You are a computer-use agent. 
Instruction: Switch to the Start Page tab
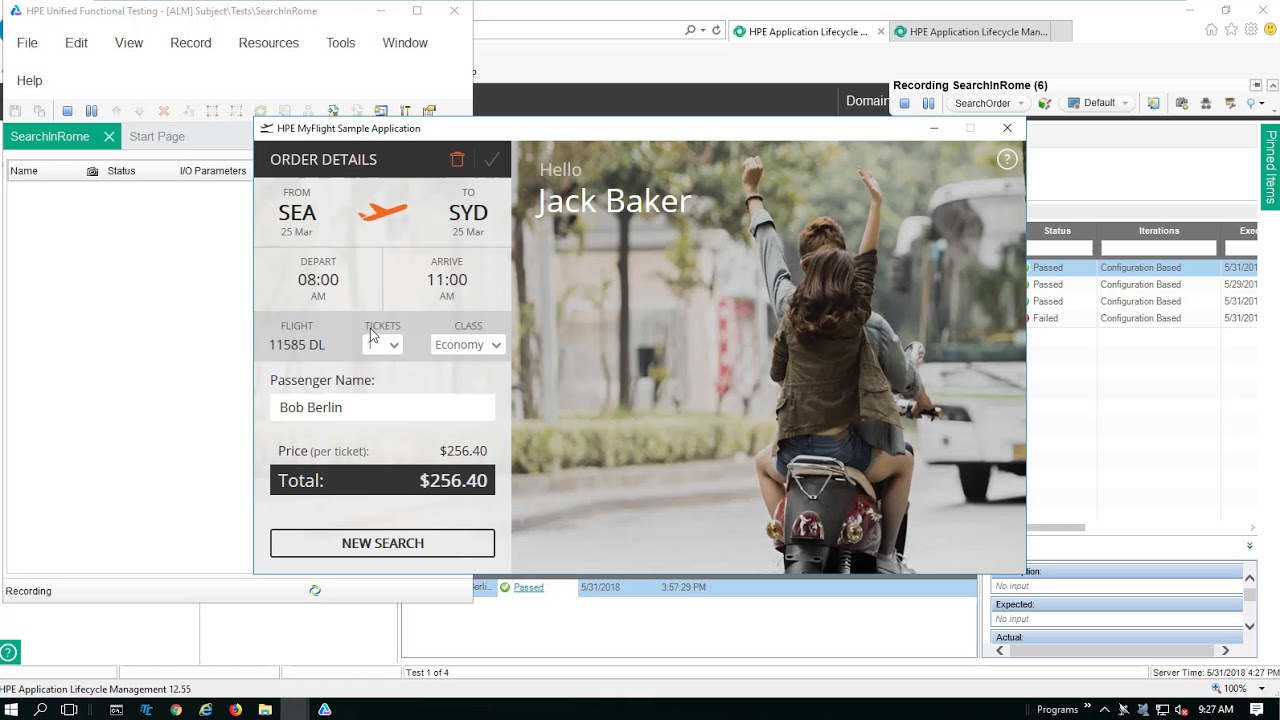[157, 136]
